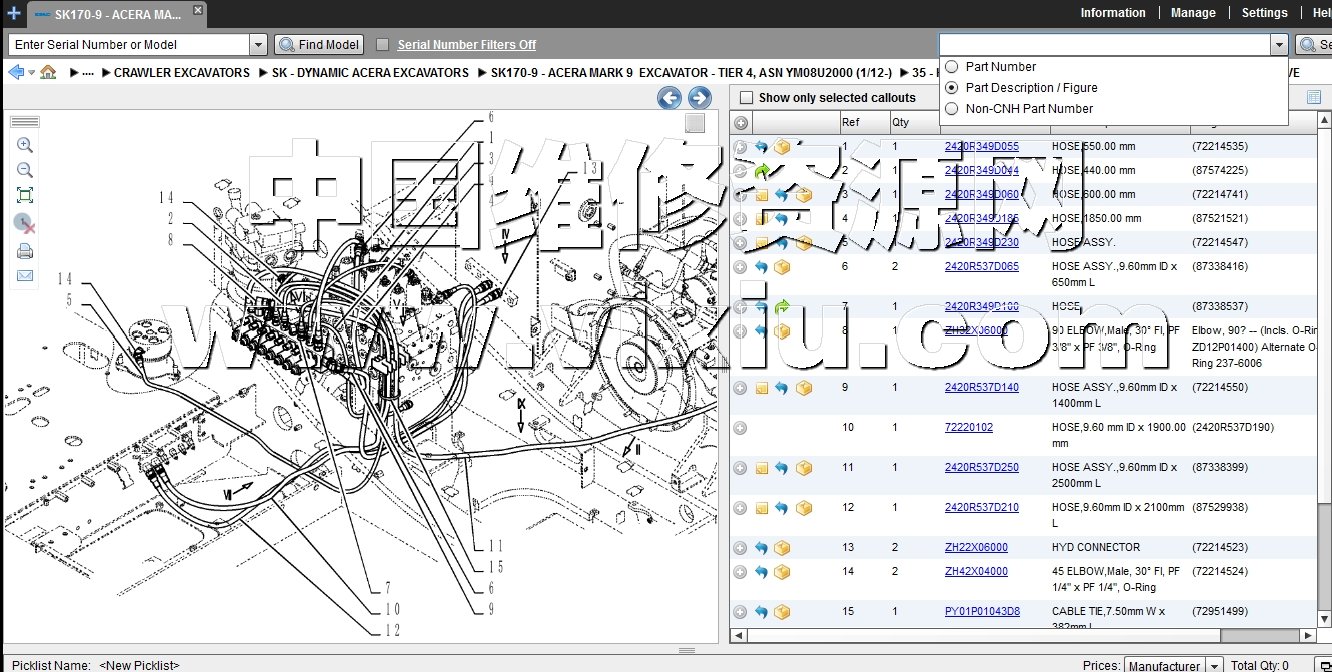This screenshot has height=672, width=1332.
Task: Open part number 2420R537D250 link
Action: pyautogui.click(x=981, y=468)
